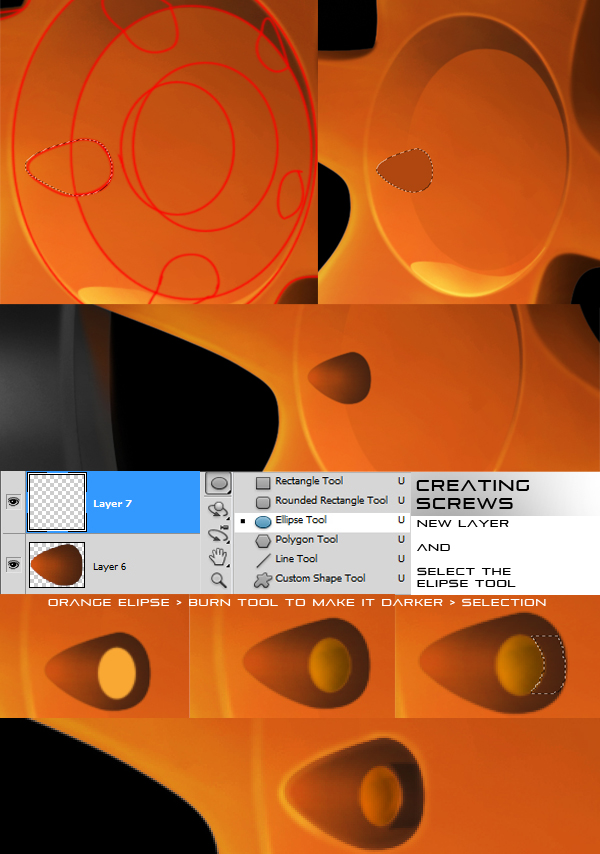Hide Layer 7 with its eye icon
The height and width of the screenshot is (854, 600).
tap(14, 502)
